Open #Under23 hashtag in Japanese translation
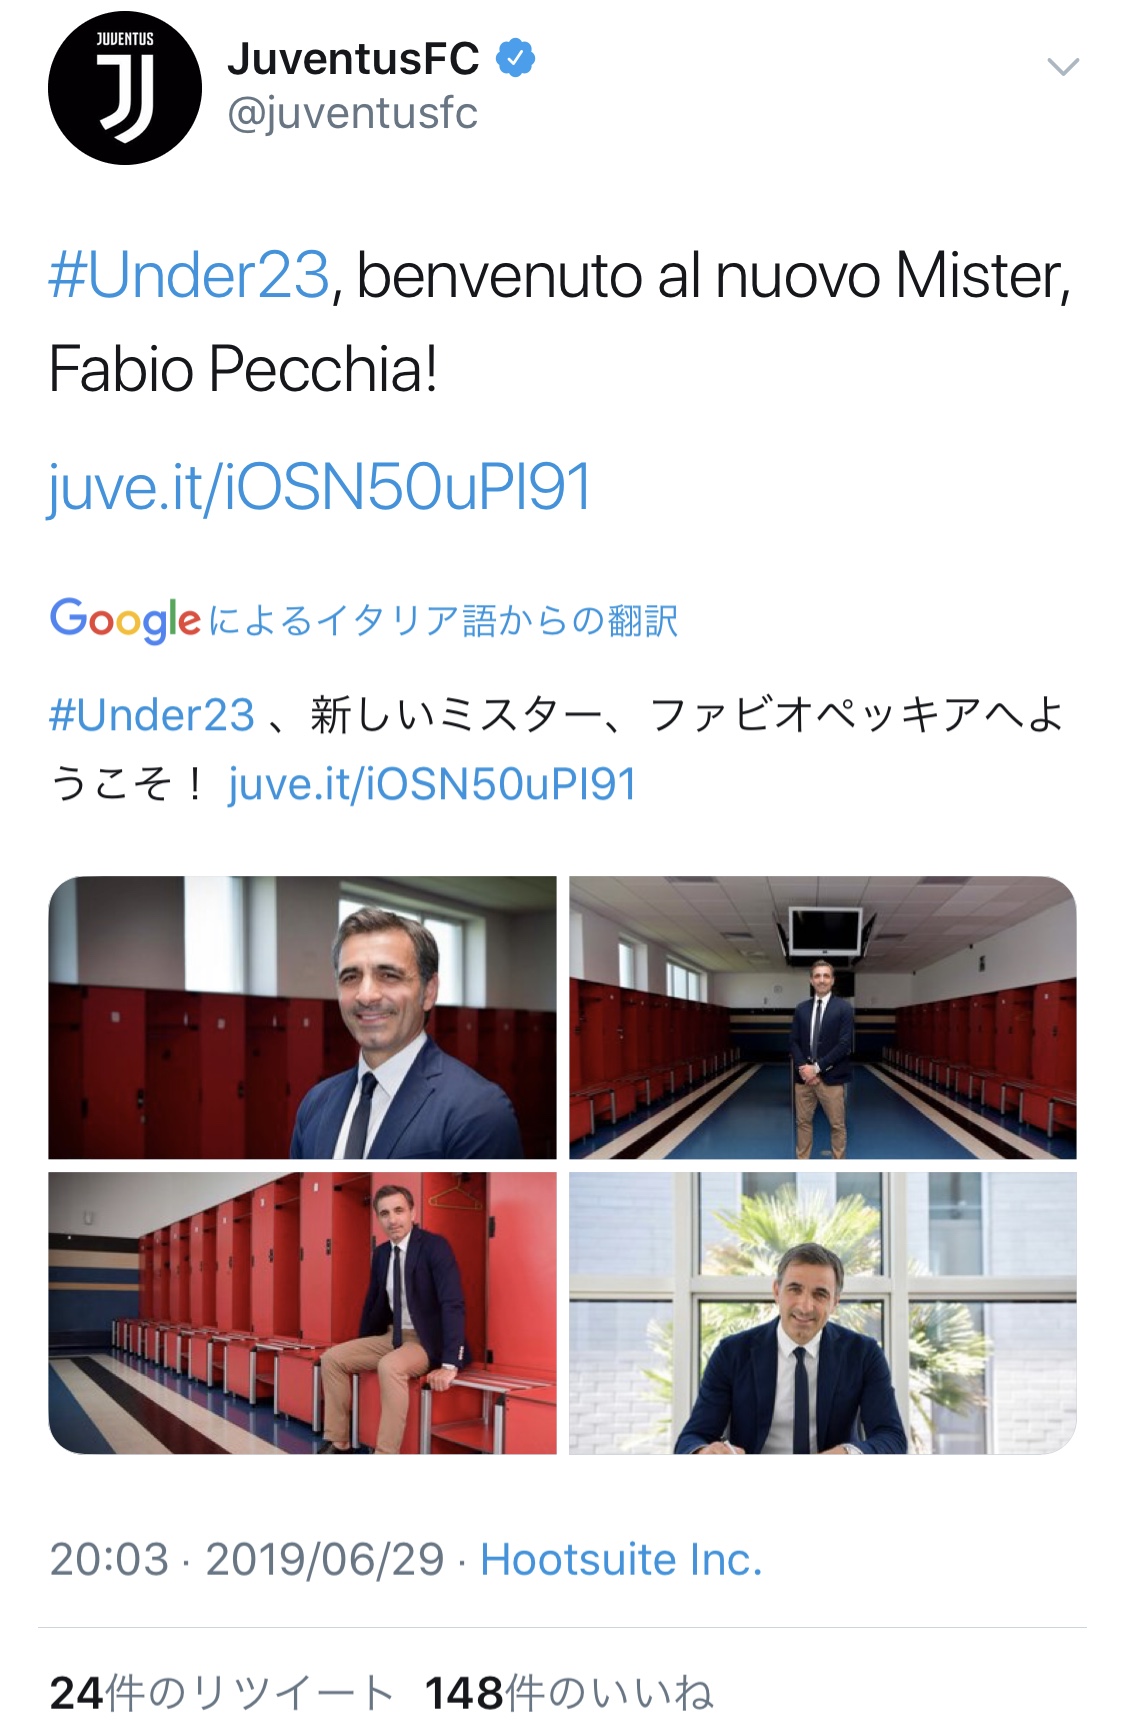The height and width of the screenshot is (1730, 1125). click(x=152, y=716)
